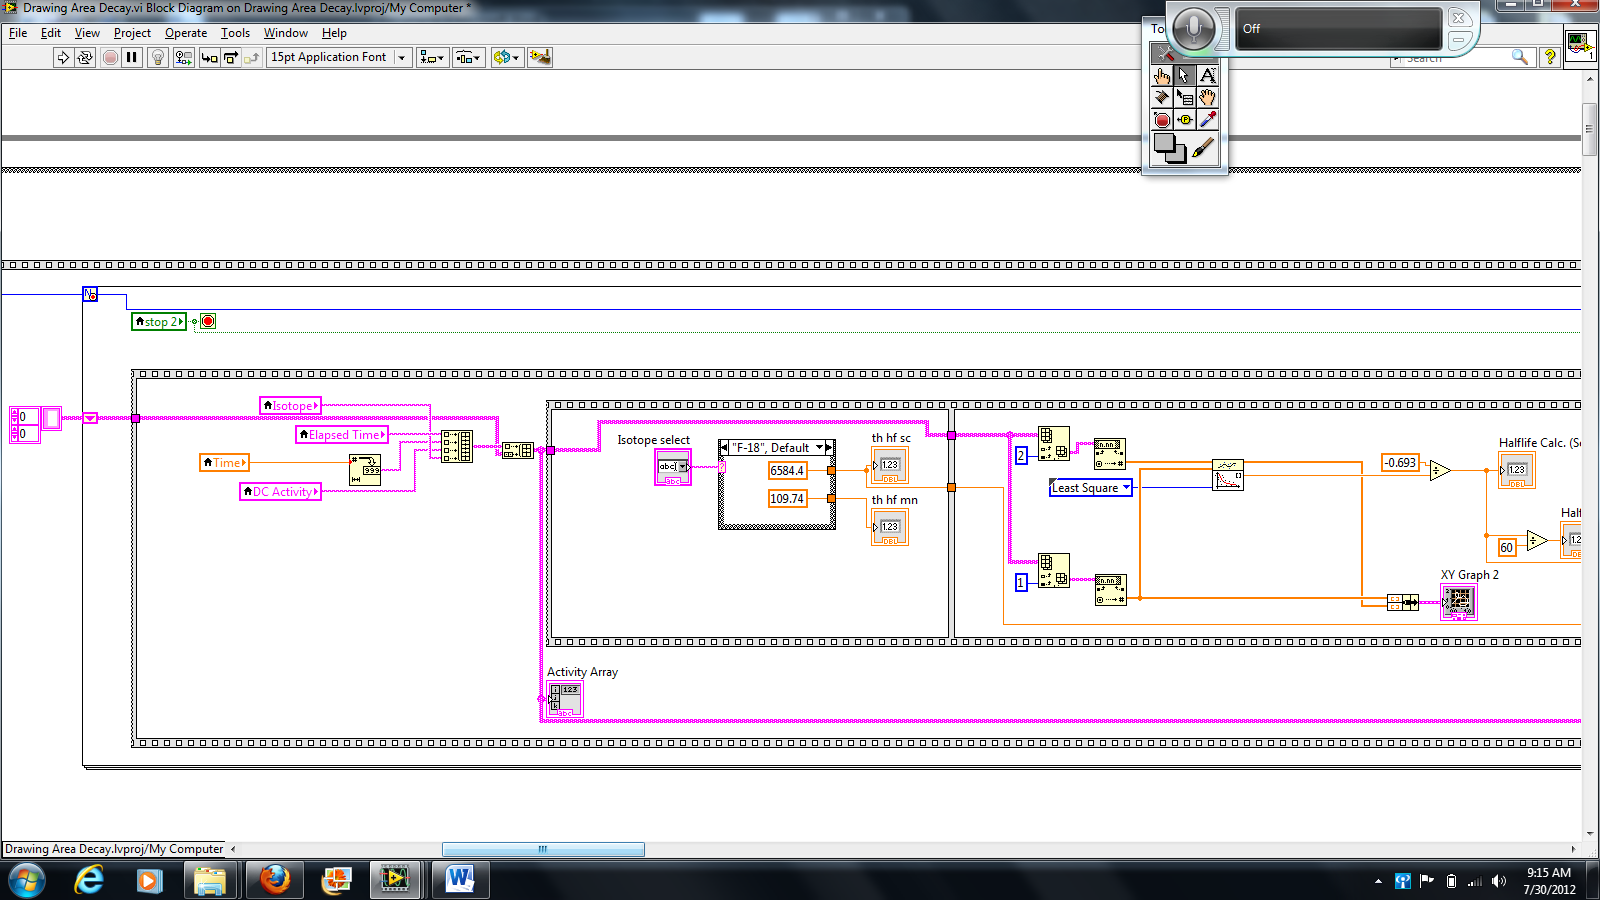
Task: Click the exponential fit VI node
Action: pos(1228,474)
